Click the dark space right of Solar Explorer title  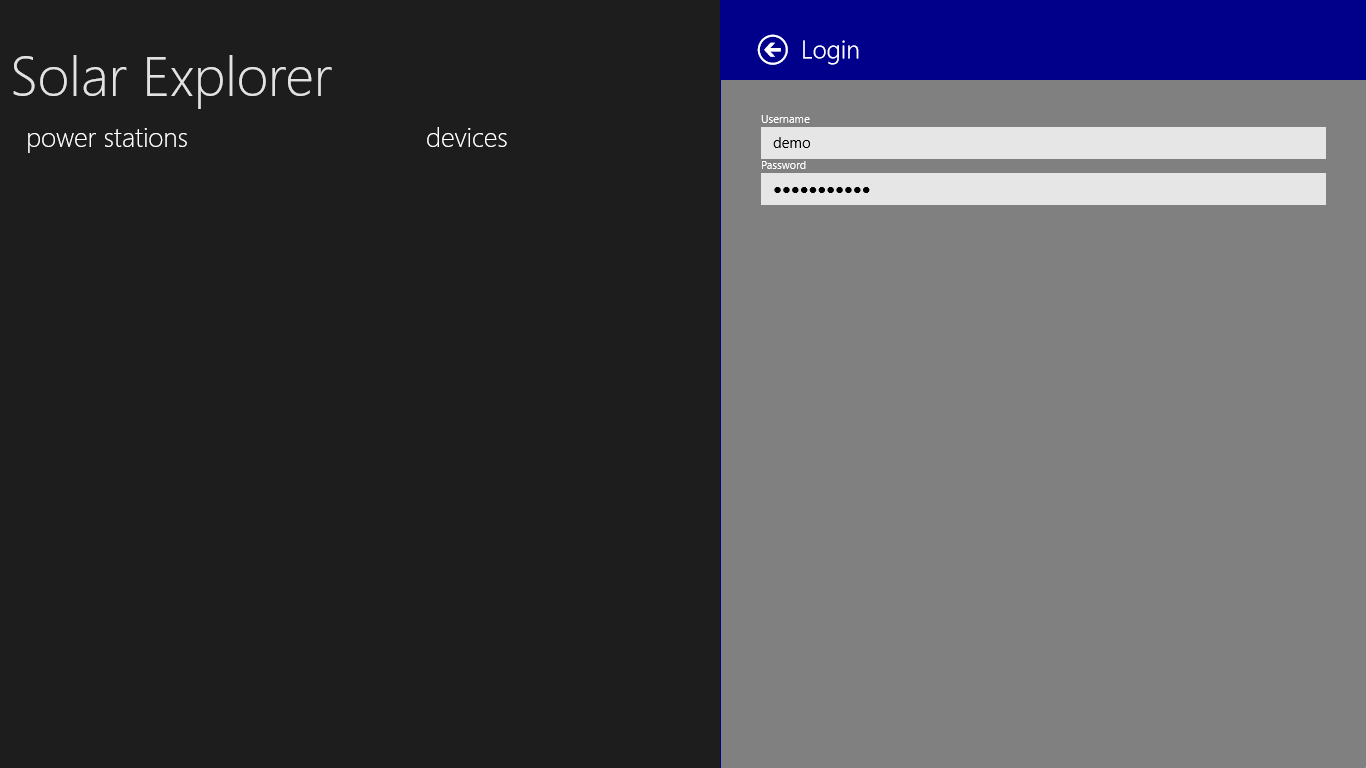(520, 75)
